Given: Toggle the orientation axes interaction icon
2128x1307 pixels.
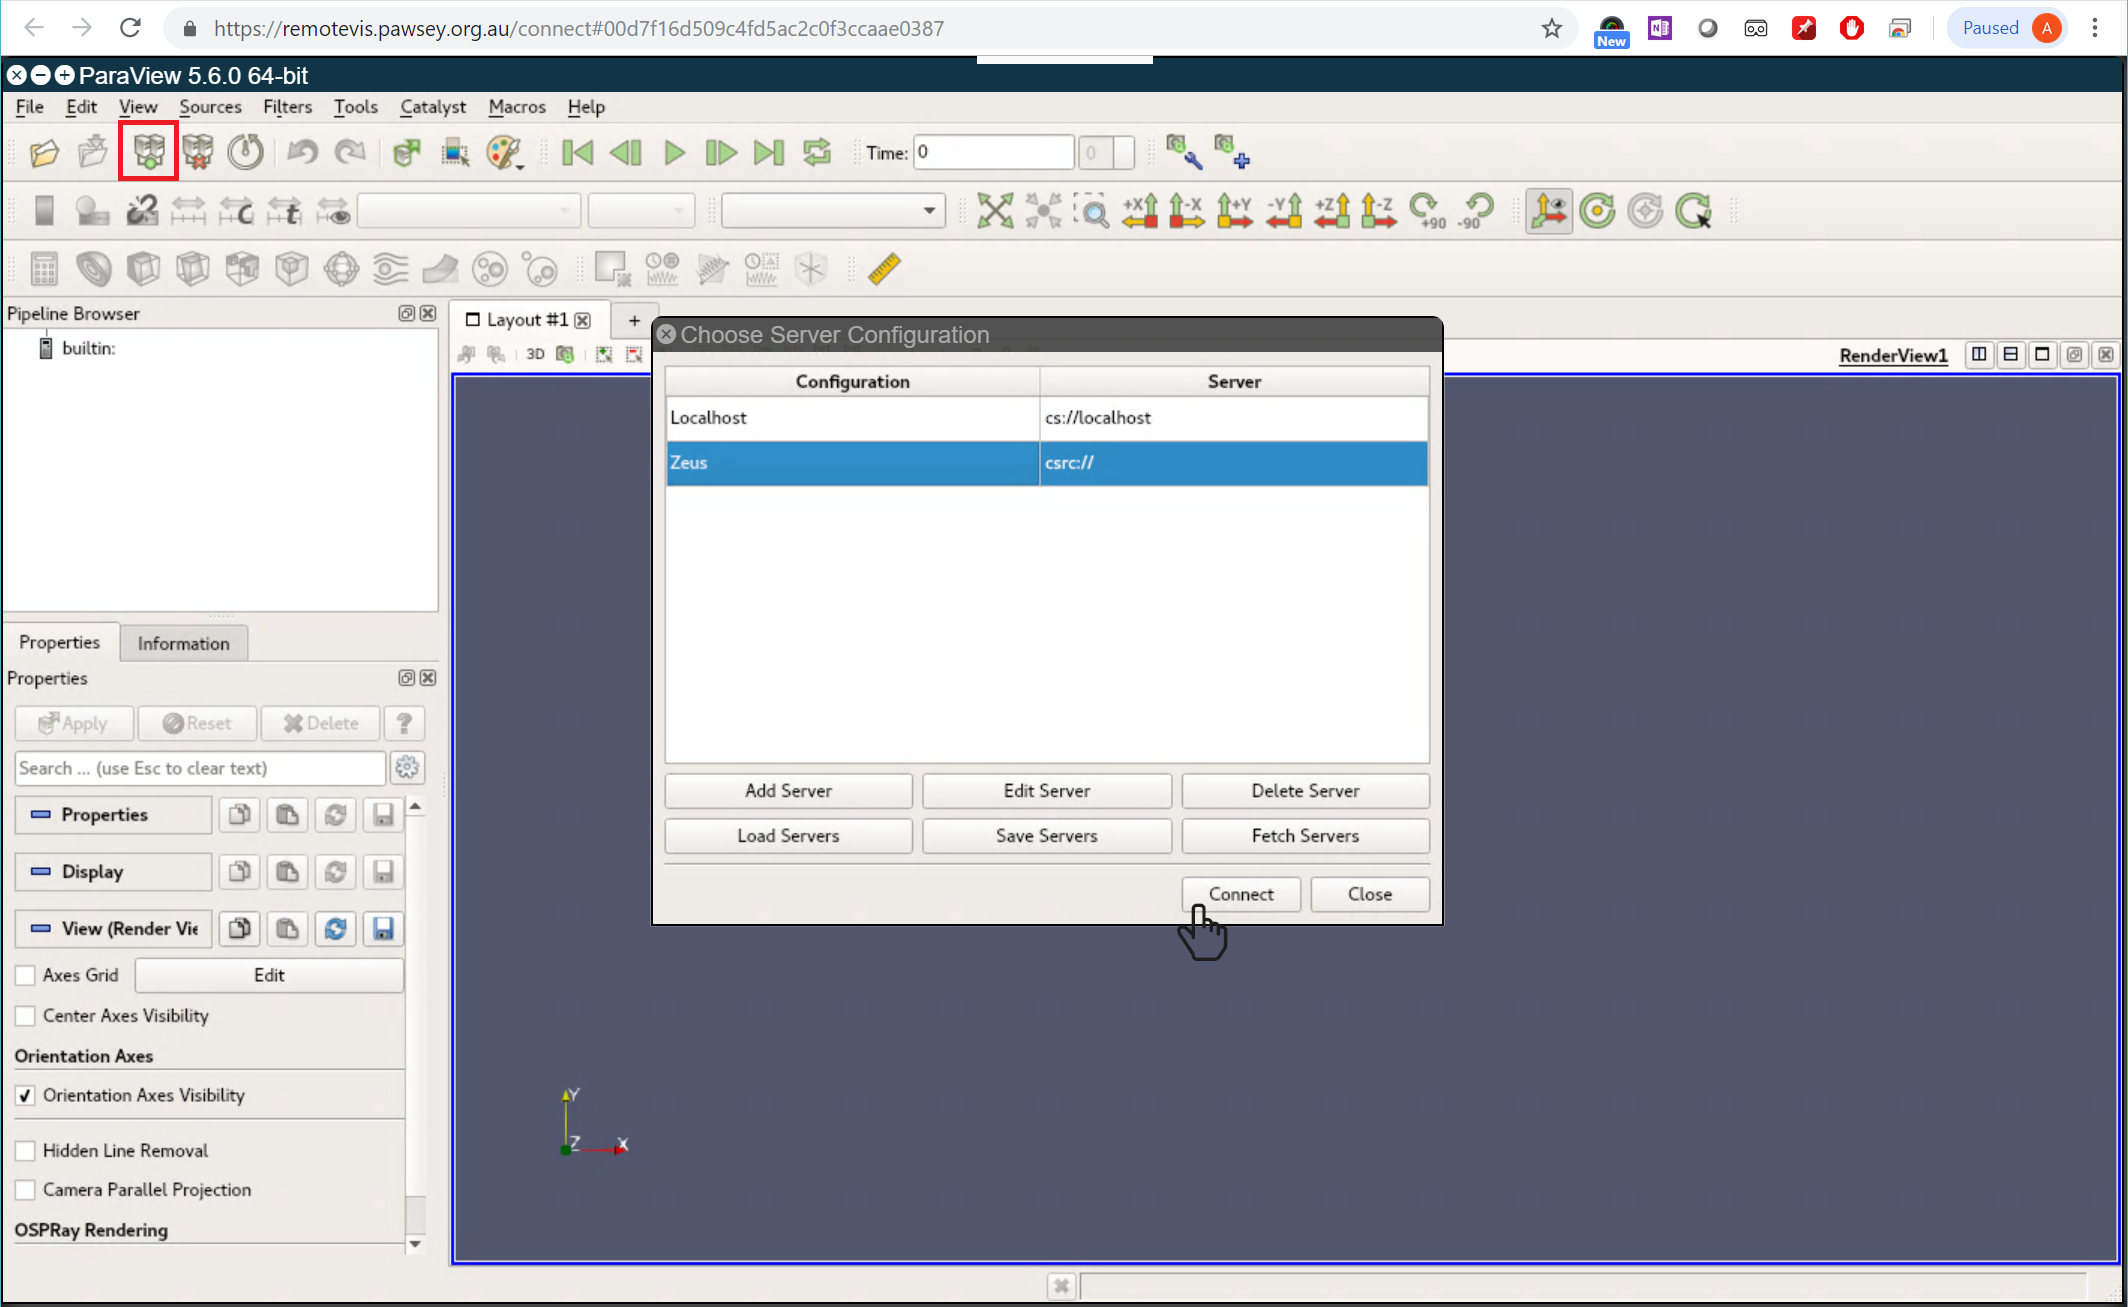Looking at the screenshot, I should 1548,210.
